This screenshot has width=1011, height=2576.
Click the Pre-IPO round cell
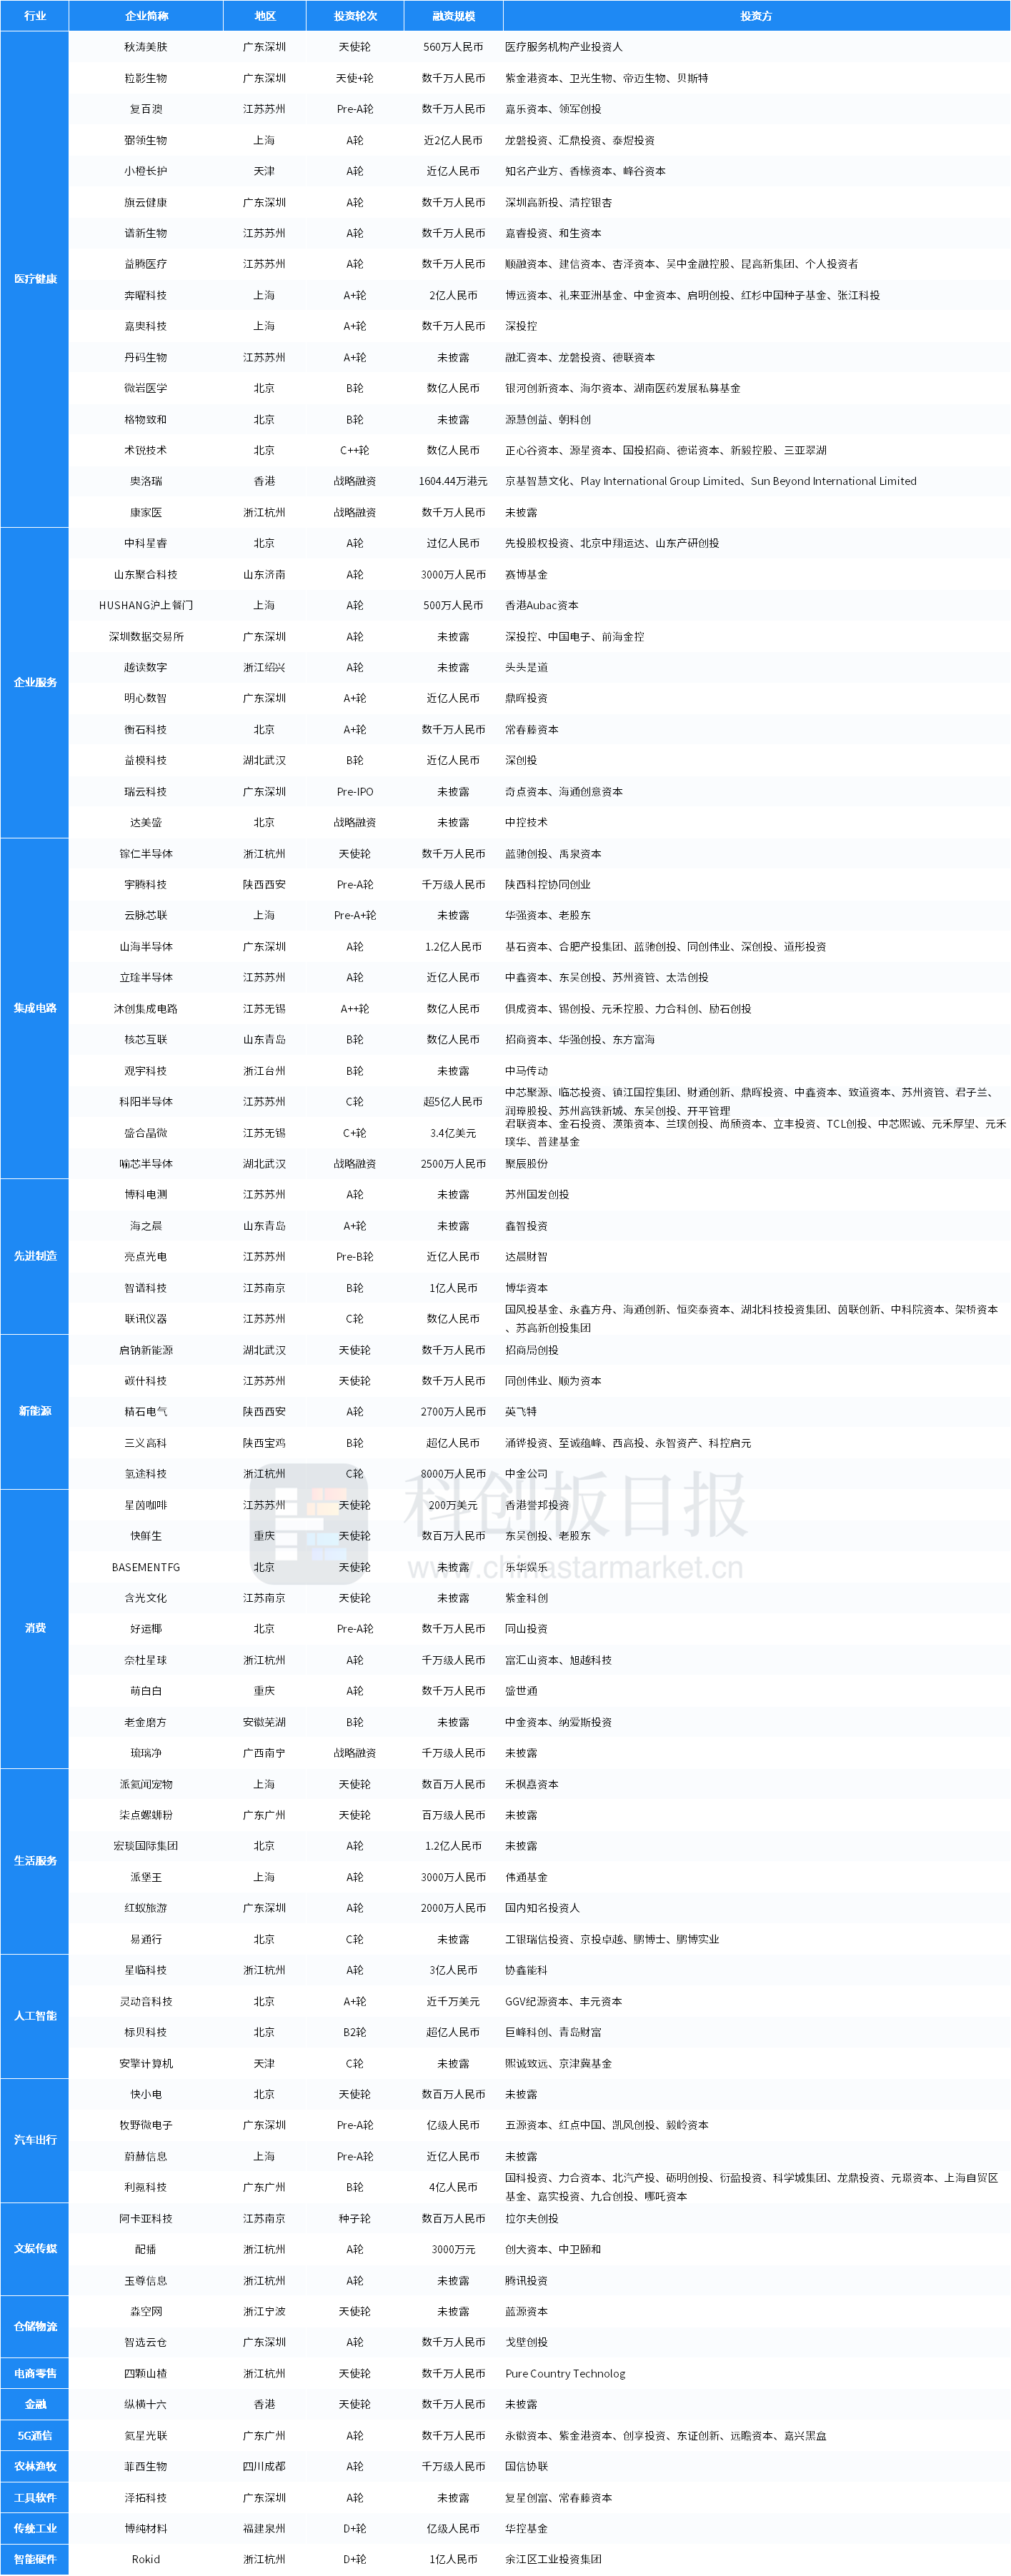355,792
